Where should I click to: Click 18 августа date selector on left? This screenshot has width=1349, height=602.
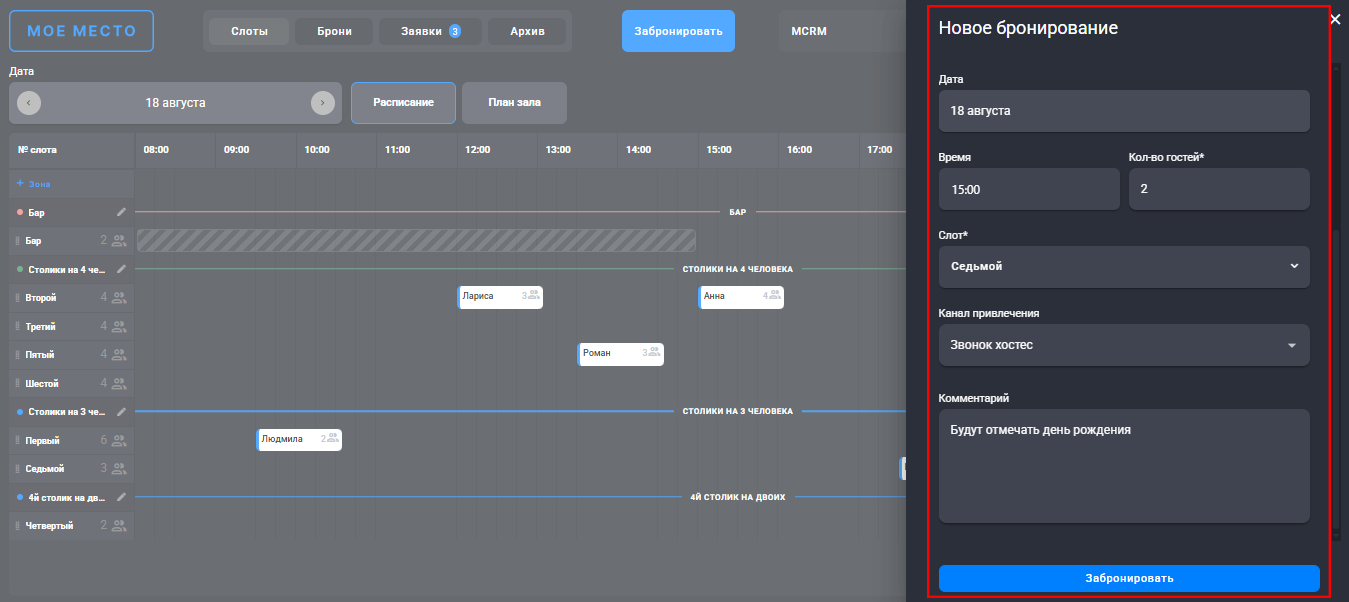176,103
